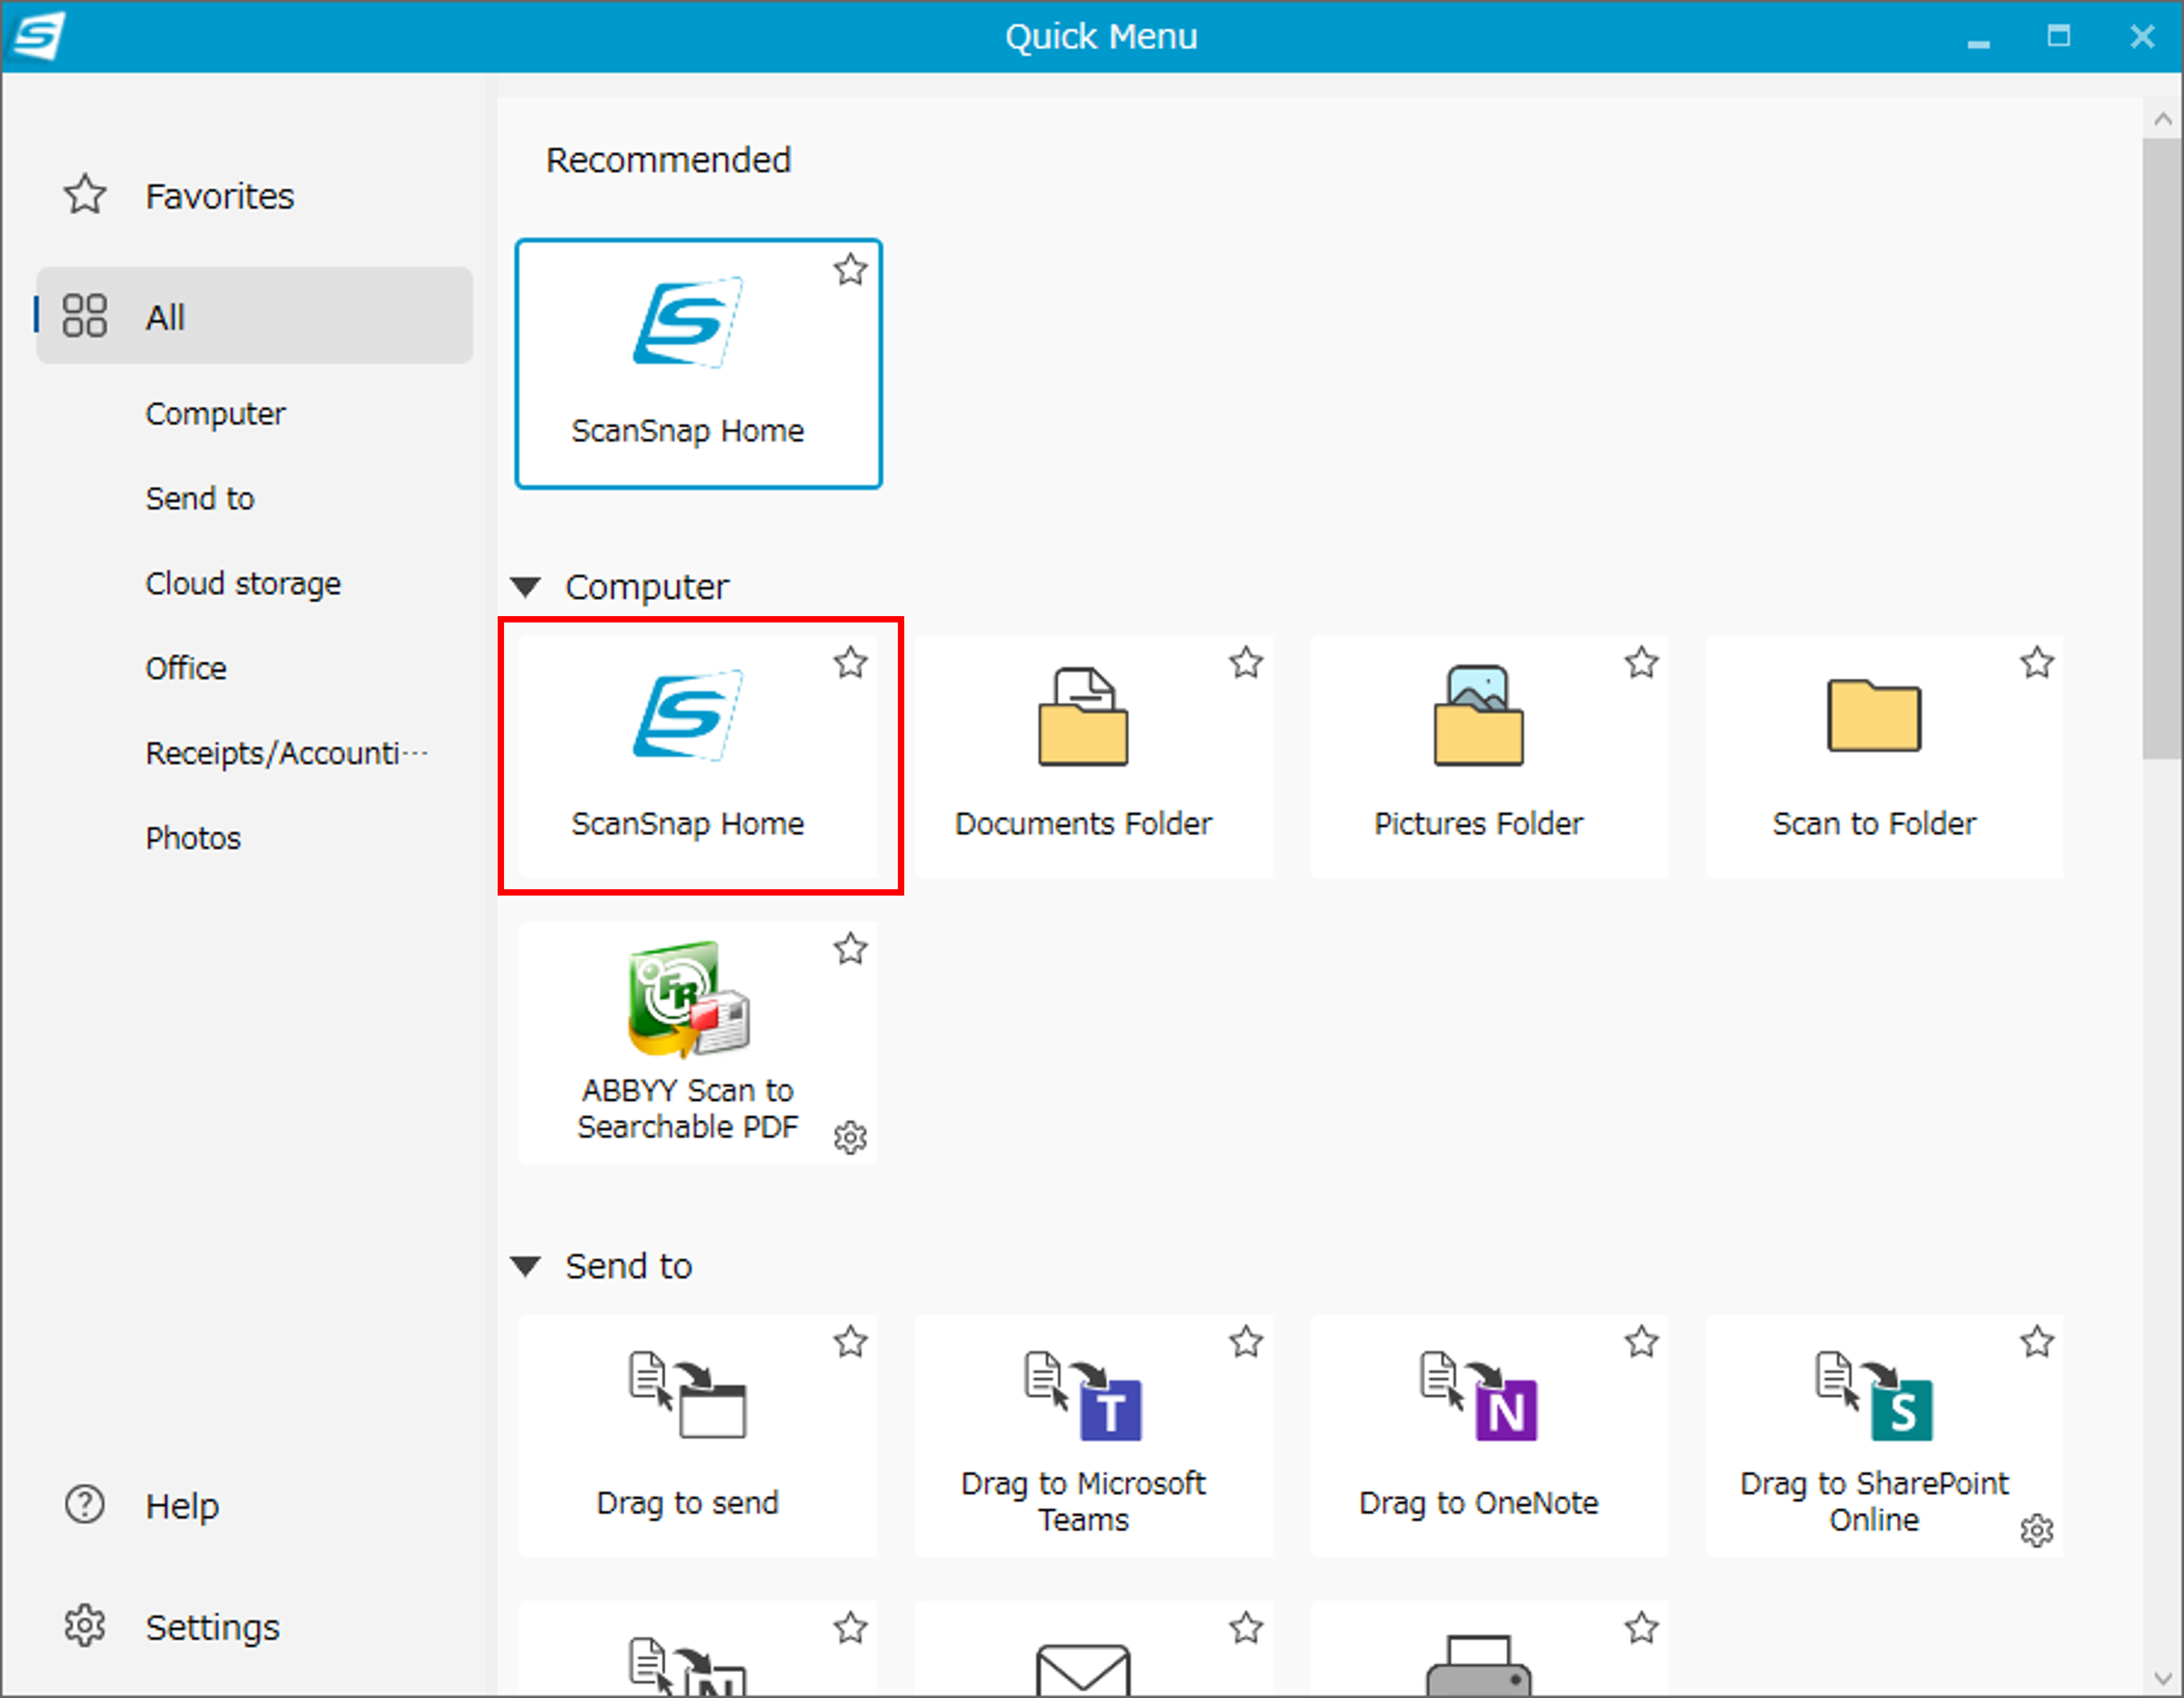Screen dimensions: 2184x1698
Task: Open settings gear of ABBYY tile
Action: click(x=850, y=1137)
